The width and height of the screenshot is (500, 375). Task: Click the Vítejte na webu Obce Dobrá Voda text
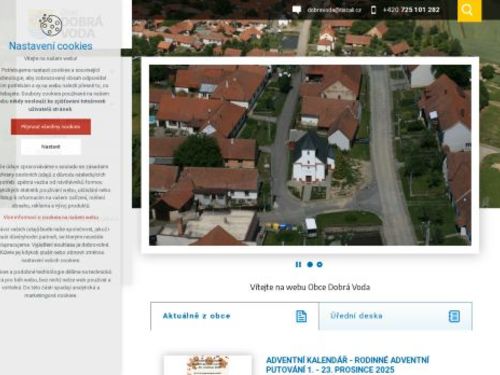310,287
